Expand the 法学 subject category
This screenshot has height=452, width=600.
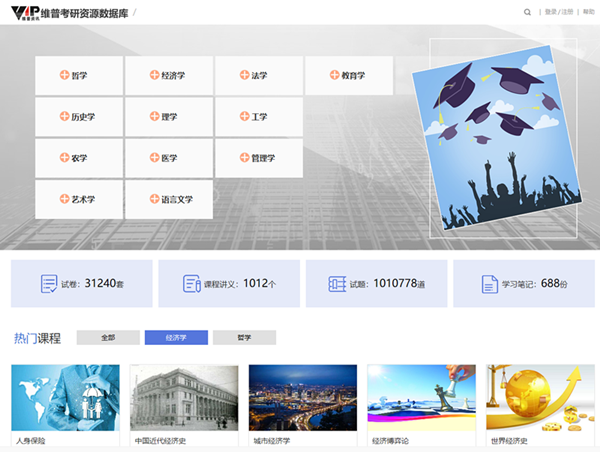258,75
